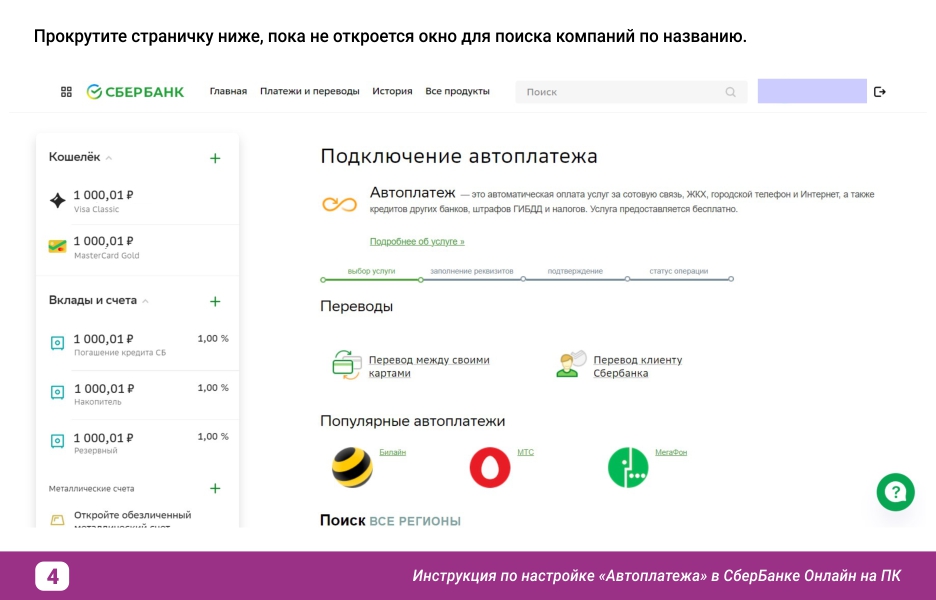This screenshot has height=600, width=936.
Task: Click the Поиск search field
Action: tap(631, 92)
